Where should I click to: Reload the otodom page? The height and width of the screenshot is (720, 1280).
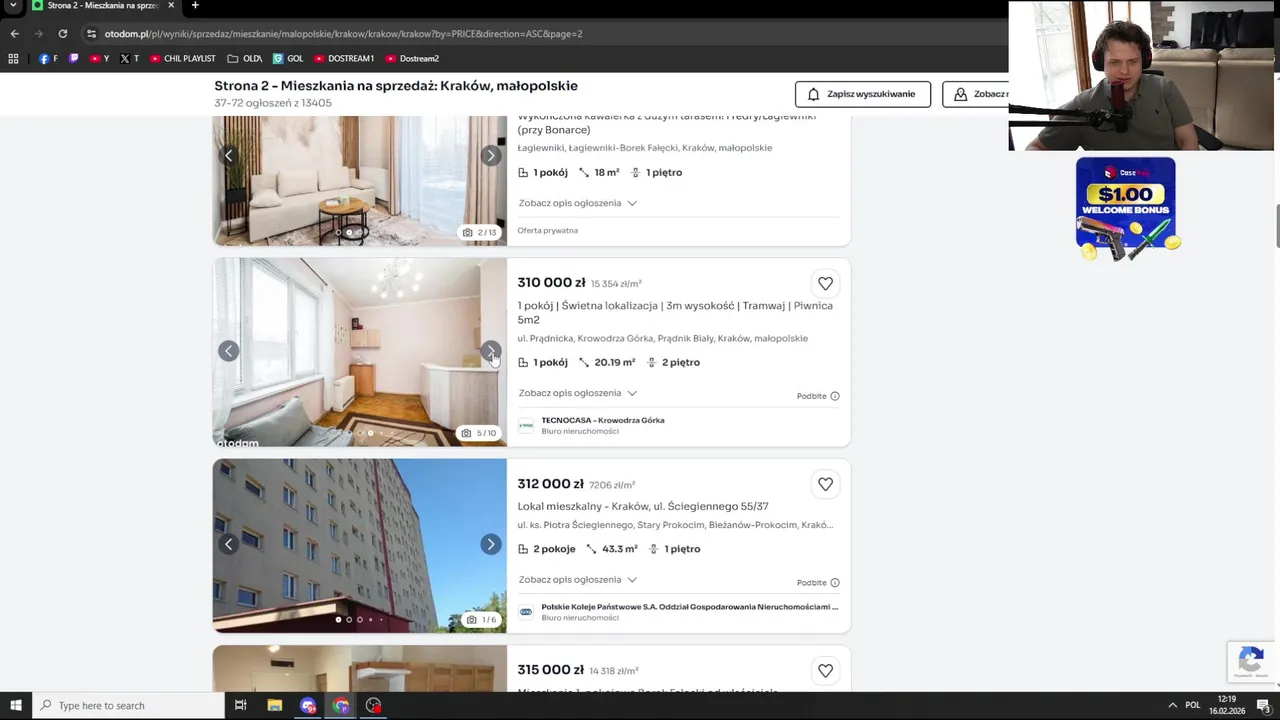tap(62, 33)
